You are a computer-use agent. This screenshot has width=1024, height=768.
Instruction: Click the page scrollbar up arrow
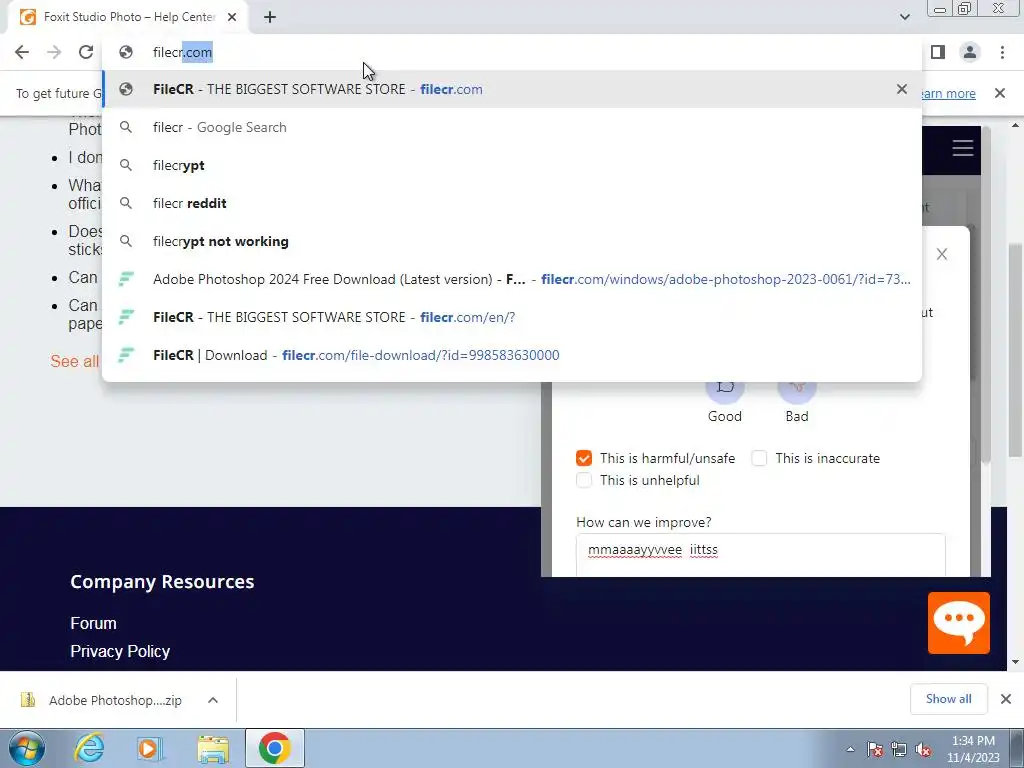tap(1016, 125)
